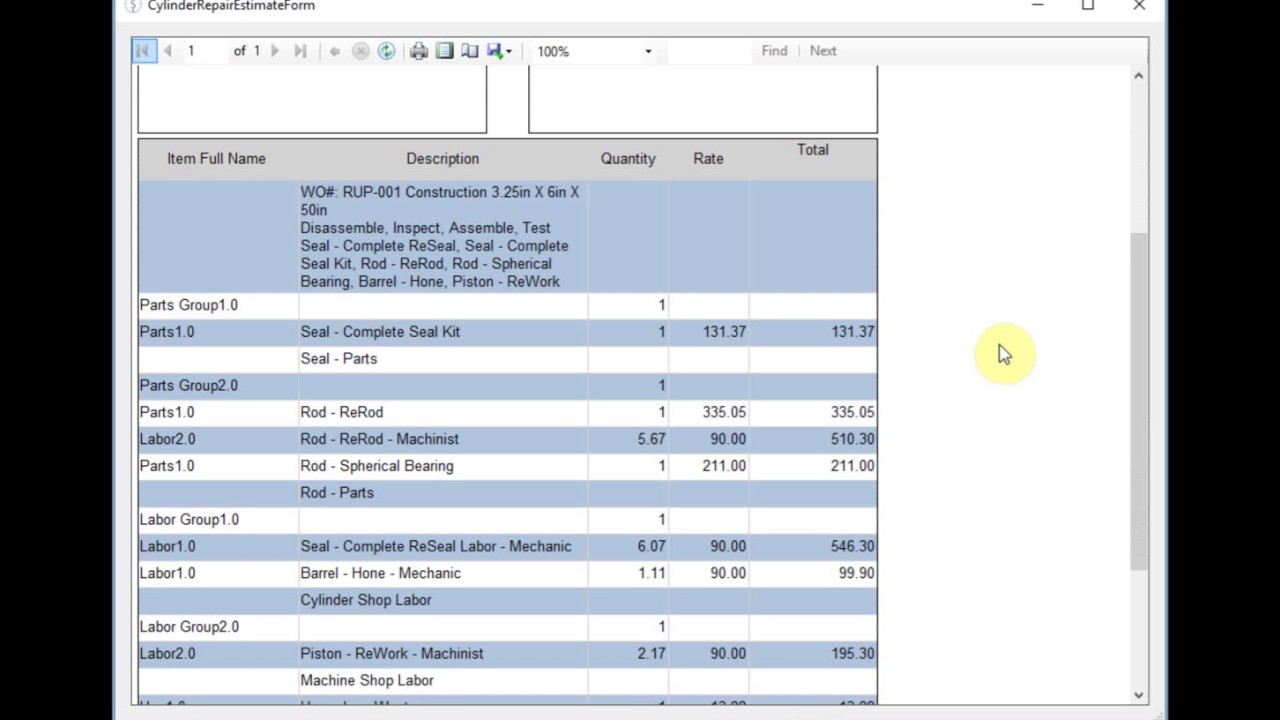Screen dimensions: 1280x720
Task: Go to first page of report
Action: pyautogui.click(x=143, y=51)
